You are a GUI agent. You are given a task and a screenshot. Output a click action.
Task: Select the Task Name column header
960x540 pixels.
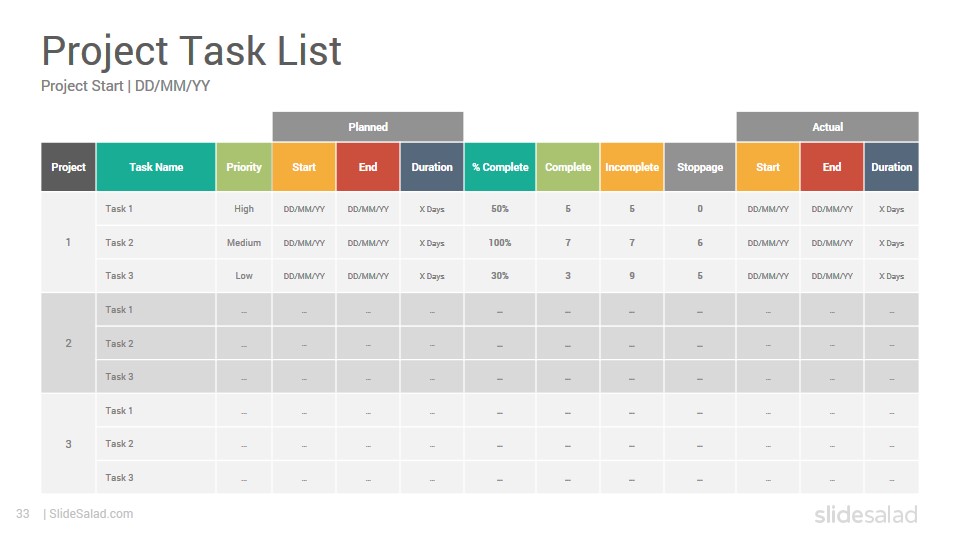click(x=156, y=167)
